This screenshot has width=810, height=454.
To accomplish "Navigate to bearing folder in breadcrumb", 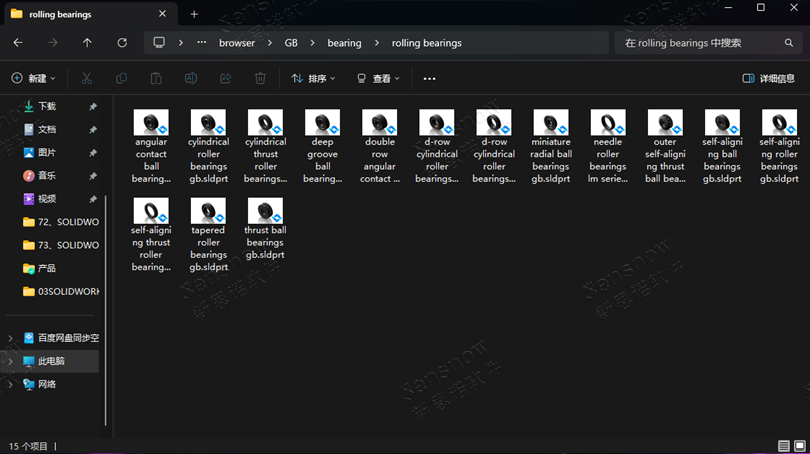I will point(344,43).
